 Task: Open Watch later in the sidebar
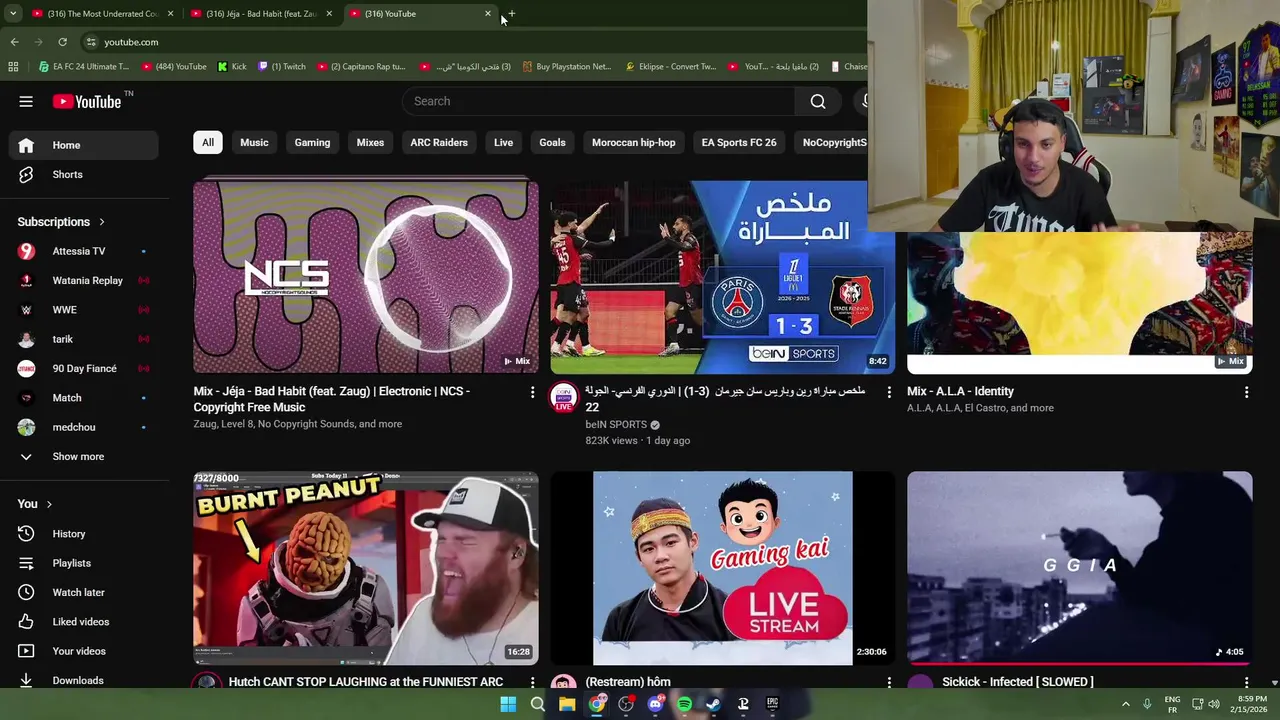coord(84,592)
